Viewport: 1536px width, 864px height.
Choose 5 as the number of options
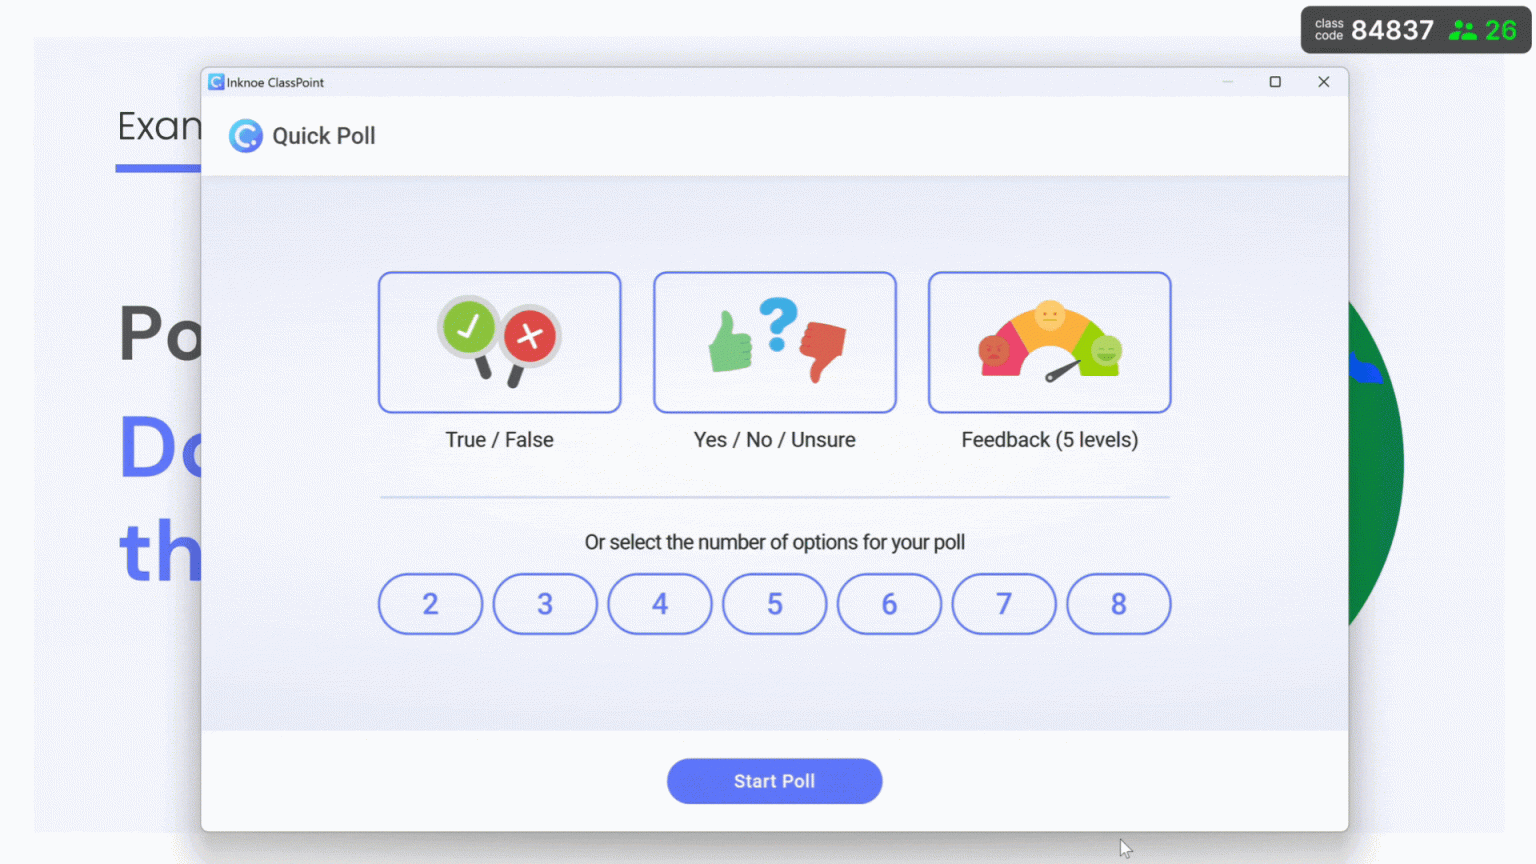click(775, 604)
